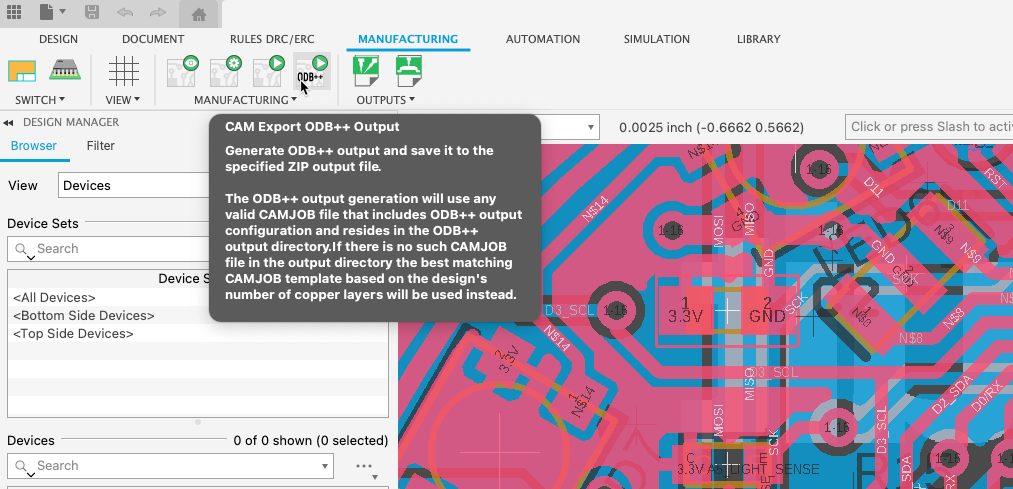
Task: Switch to the Filter tab
Action: pos(101,146)
